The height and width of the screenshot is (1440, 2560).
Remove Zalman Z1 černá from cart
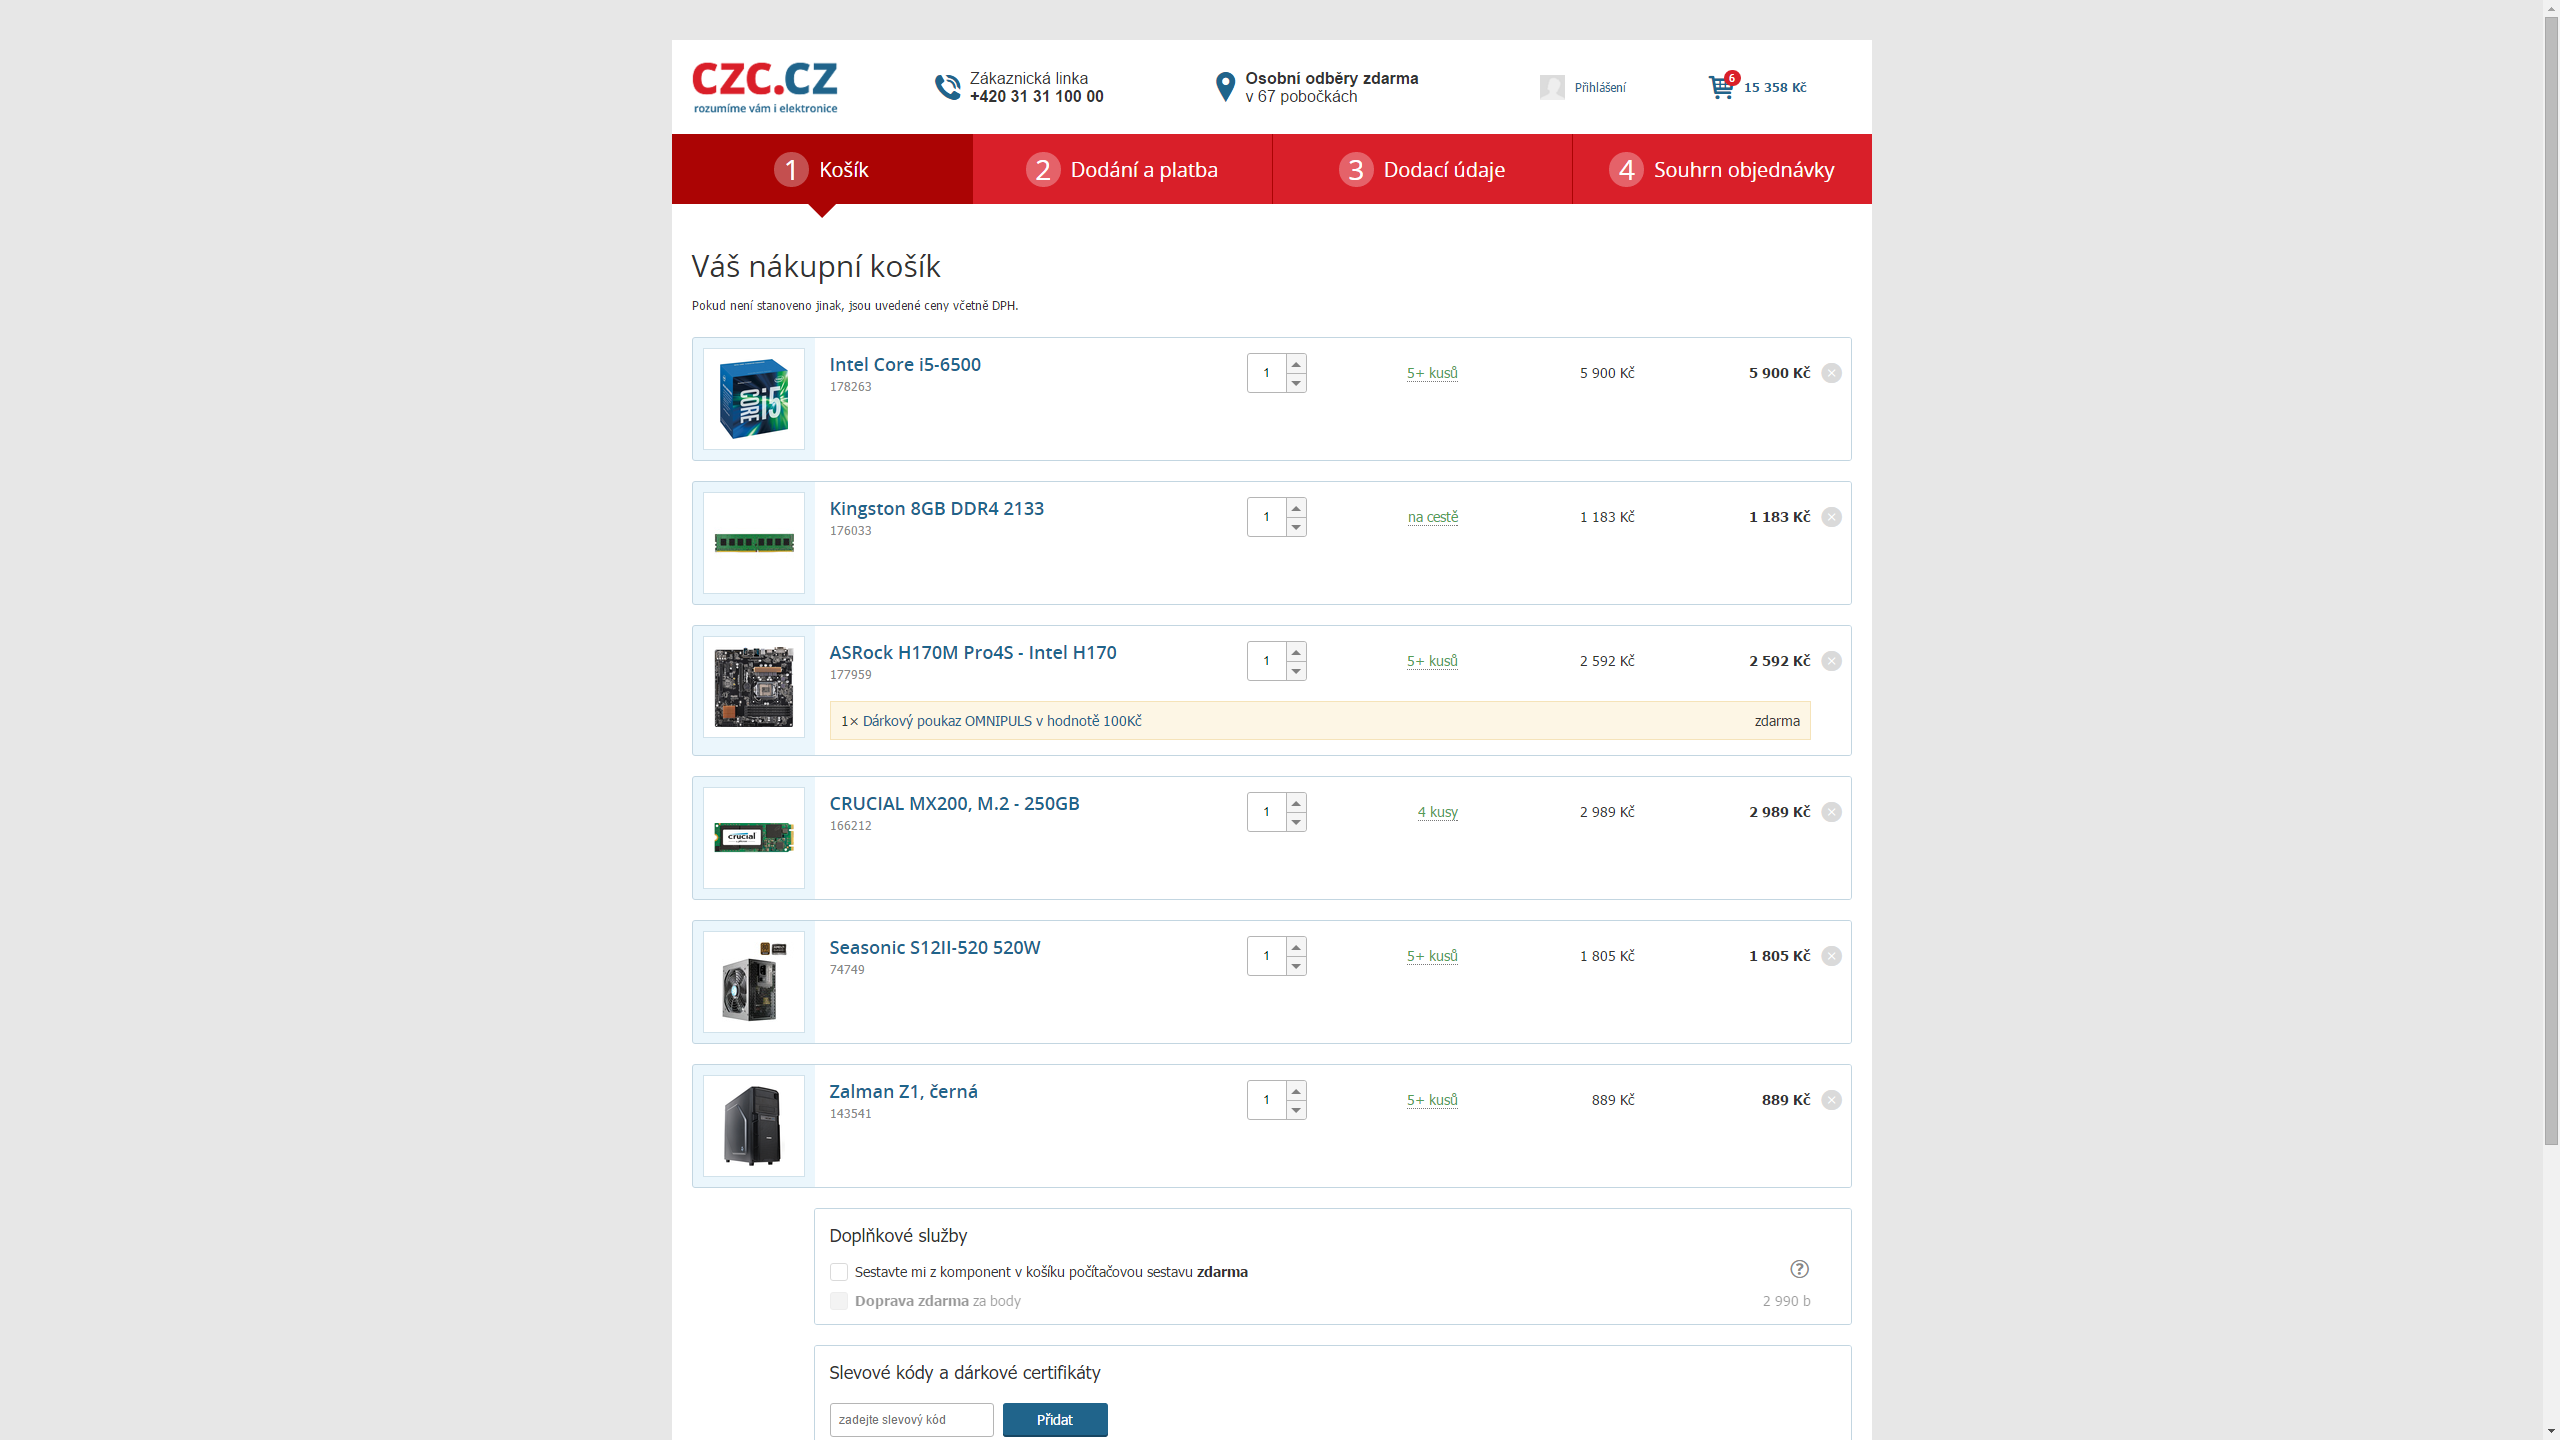click(1831, 1100)
